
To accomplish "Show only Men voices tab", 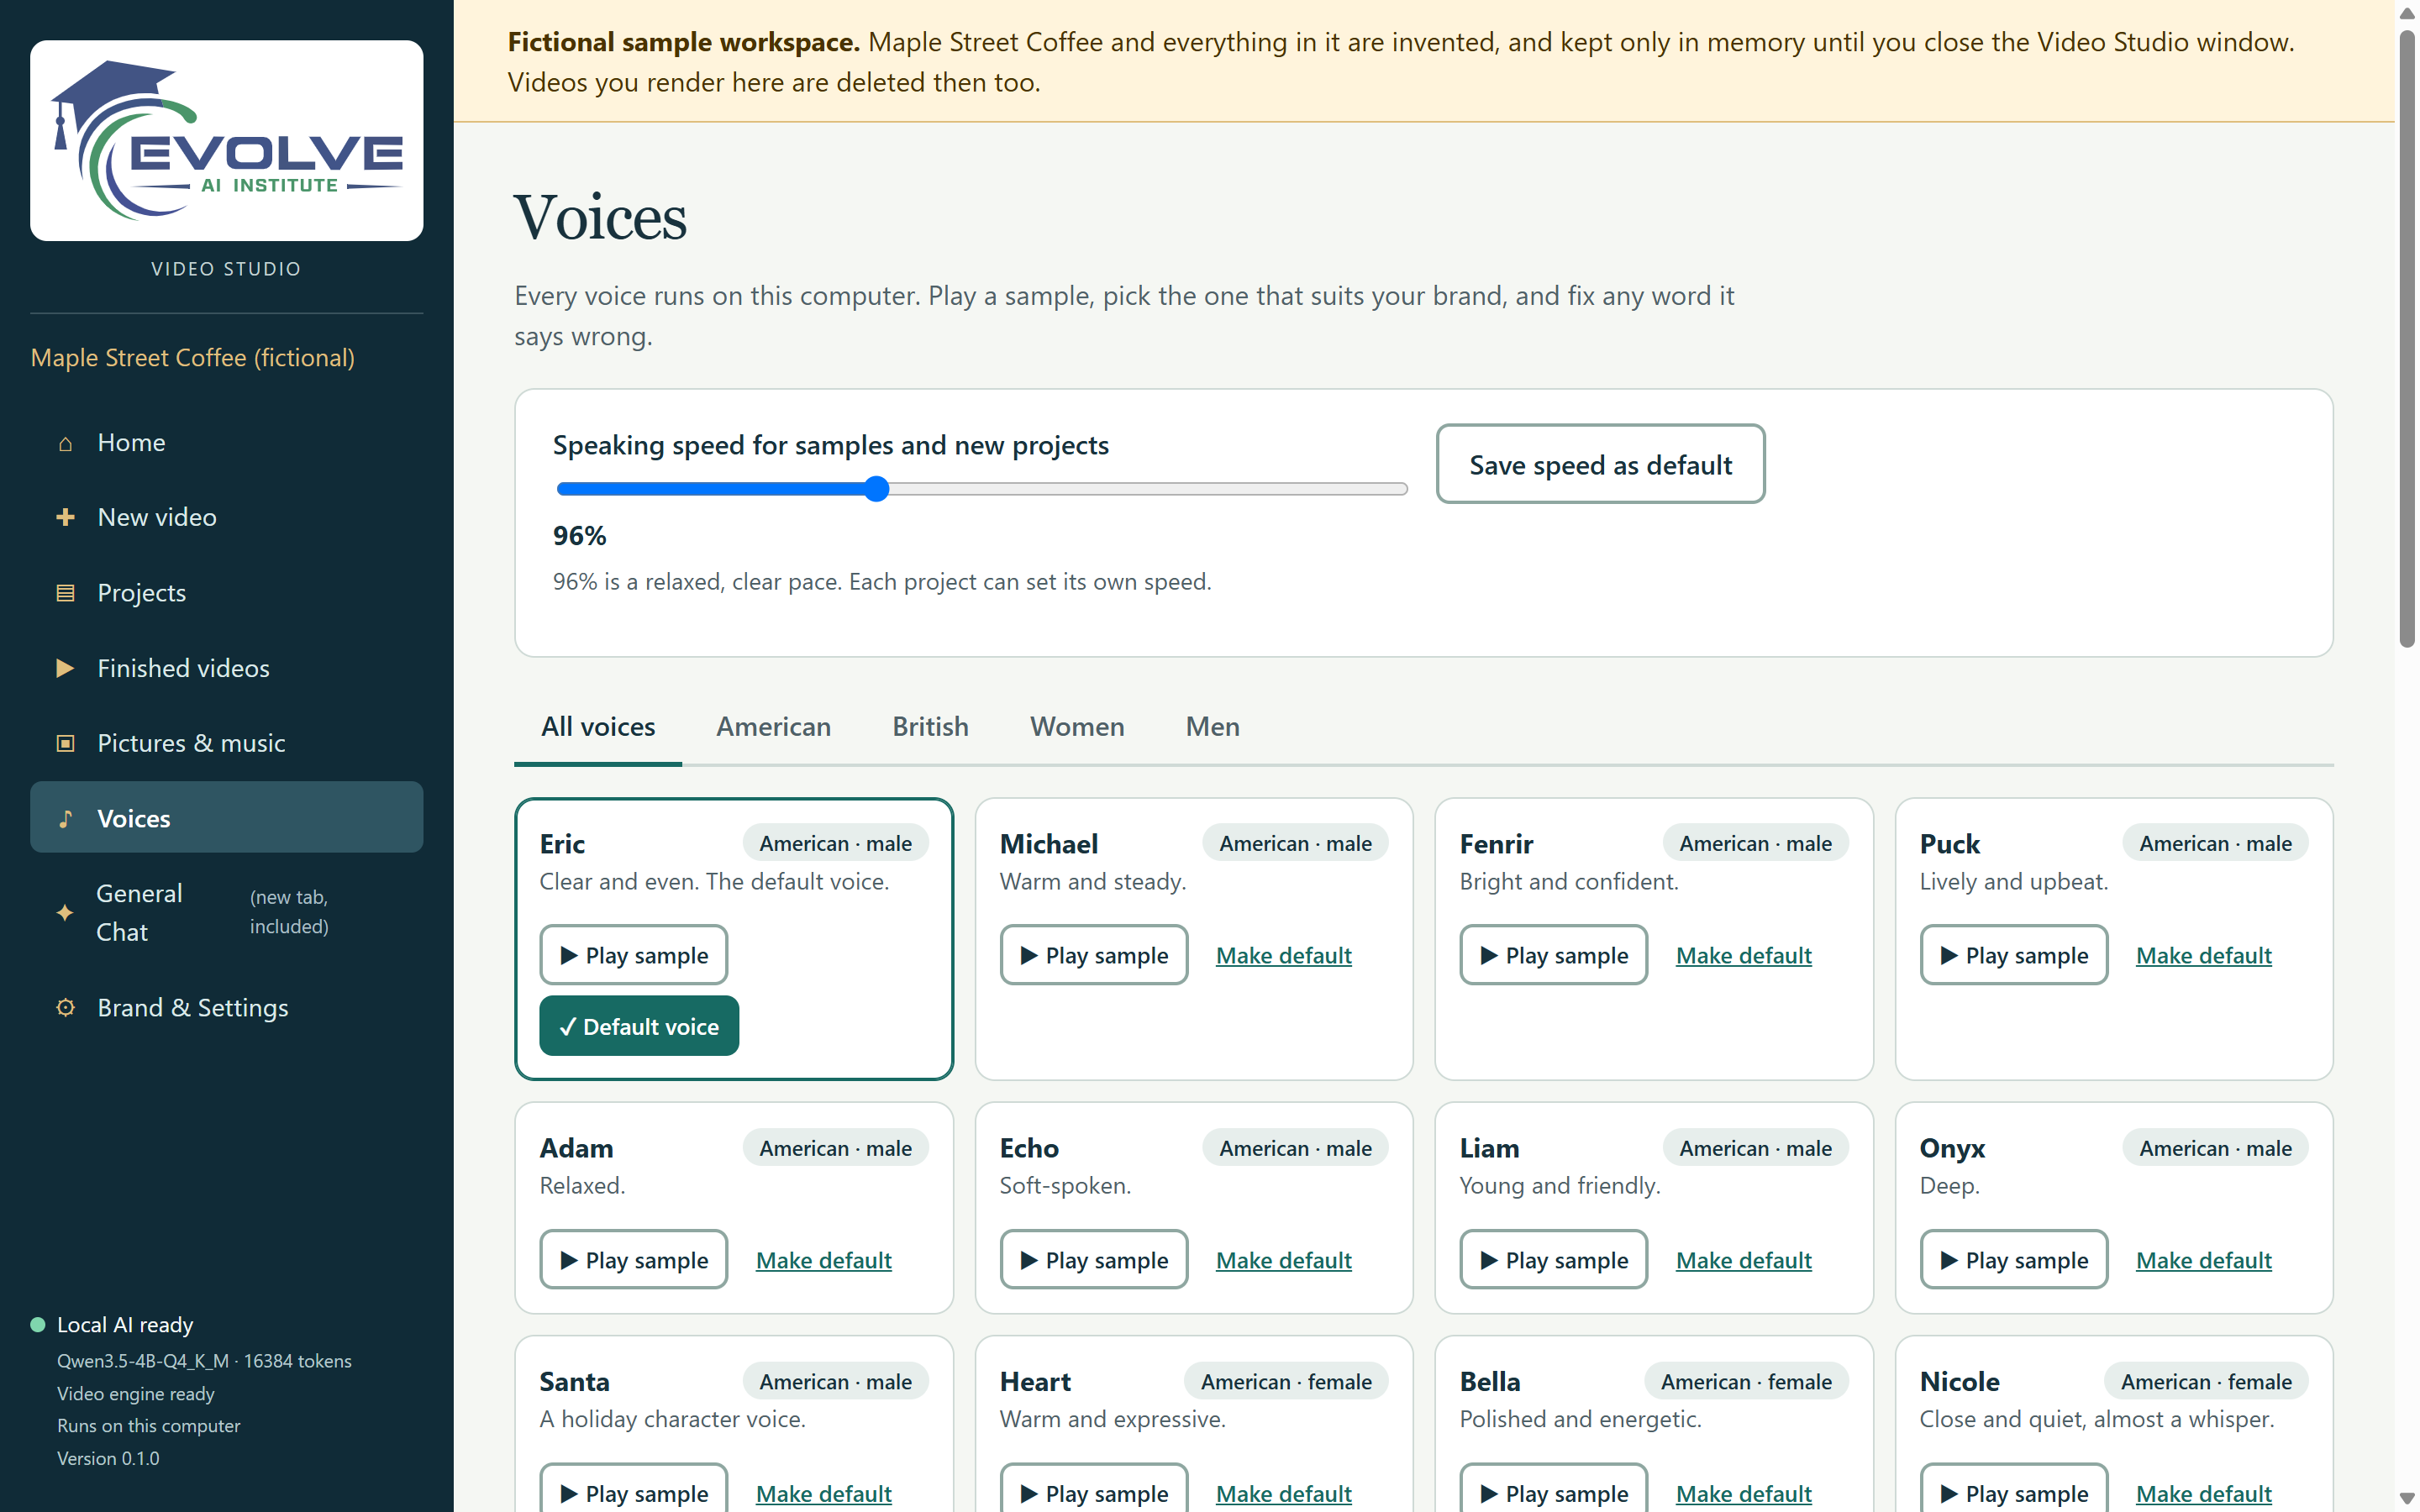I will (x=1212, y=727).
